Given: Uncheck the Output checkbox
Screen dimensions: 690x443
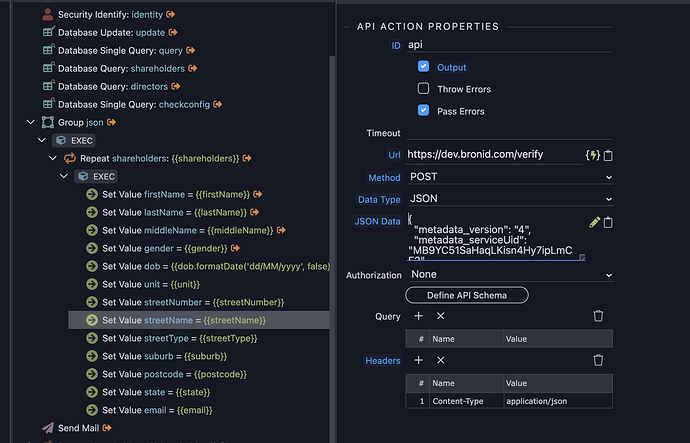Looking at the screenshot, I should tap(423, 66).
